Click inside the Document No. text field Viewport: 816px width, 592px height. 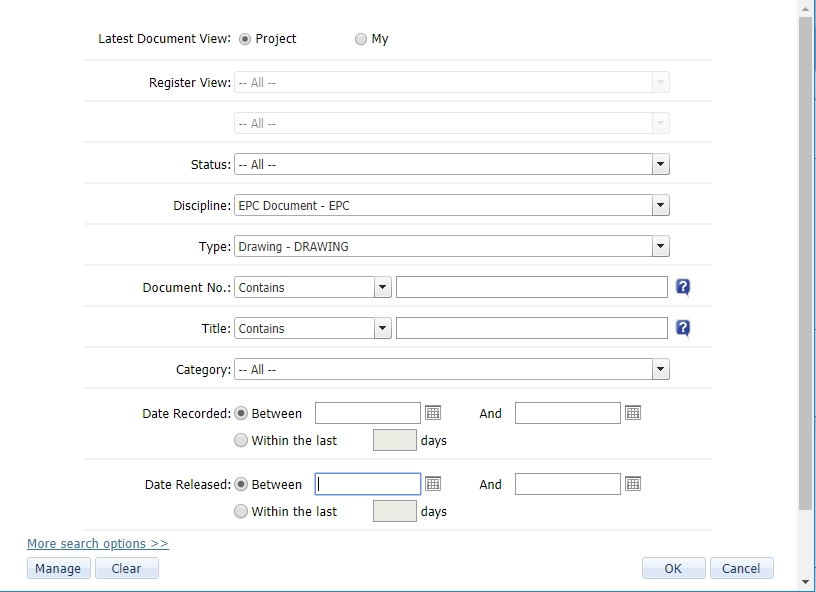click(531, 287)
